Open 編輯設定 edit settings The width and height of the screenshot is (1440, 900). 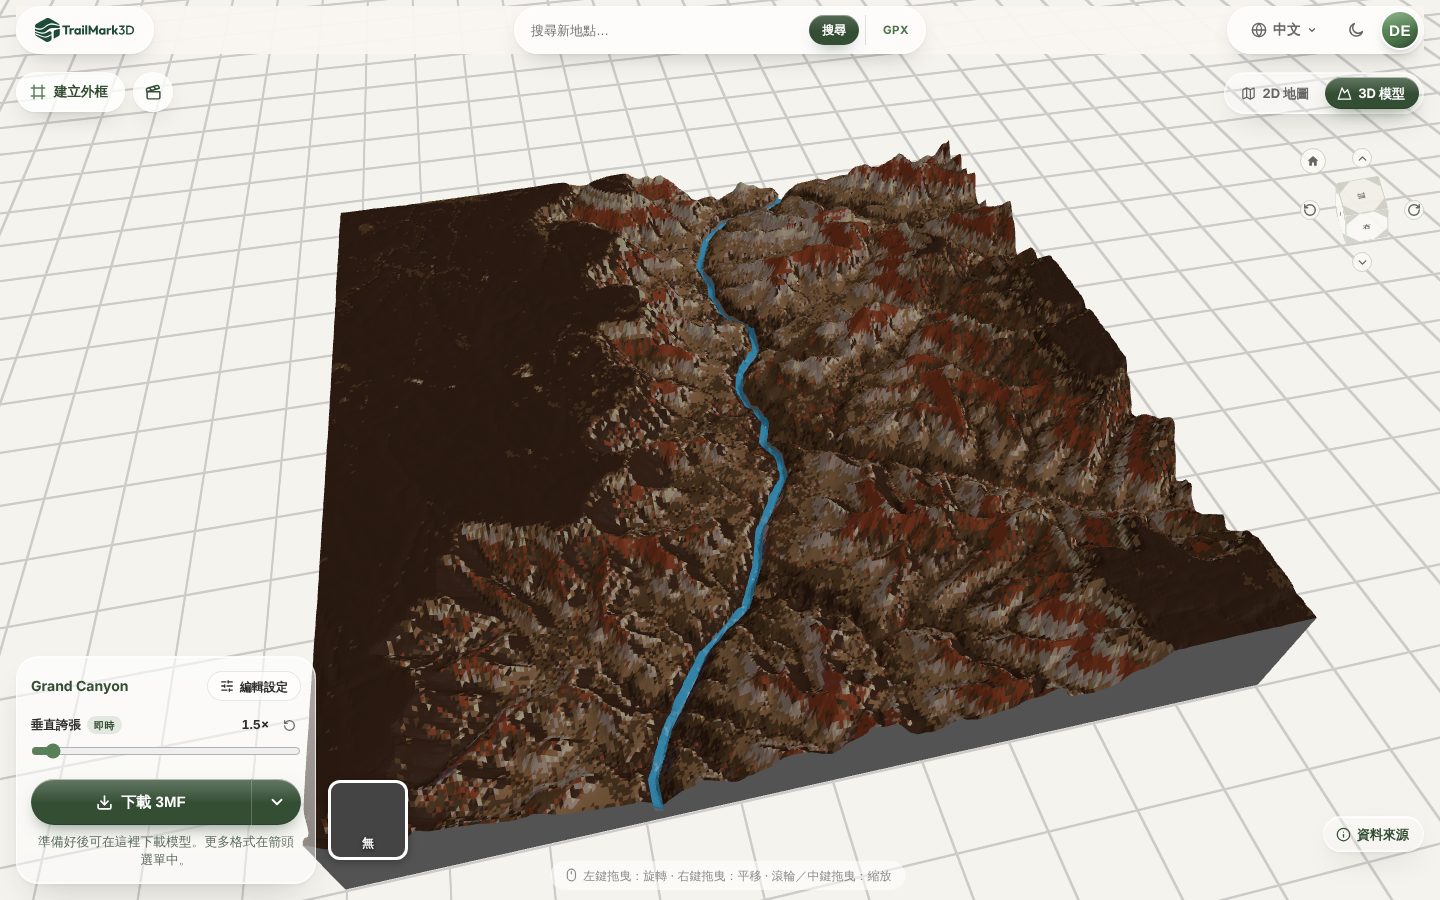pos(254,686)
